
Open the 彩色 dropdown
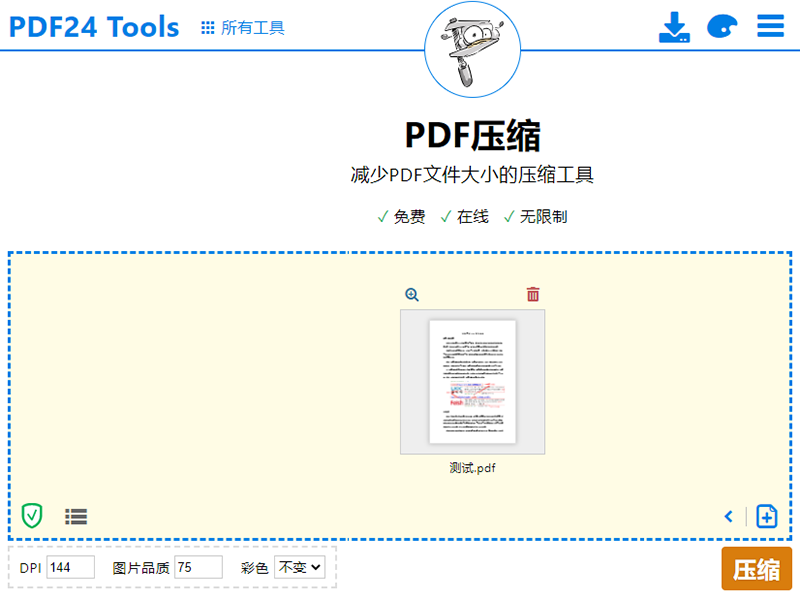coord(300,567)
